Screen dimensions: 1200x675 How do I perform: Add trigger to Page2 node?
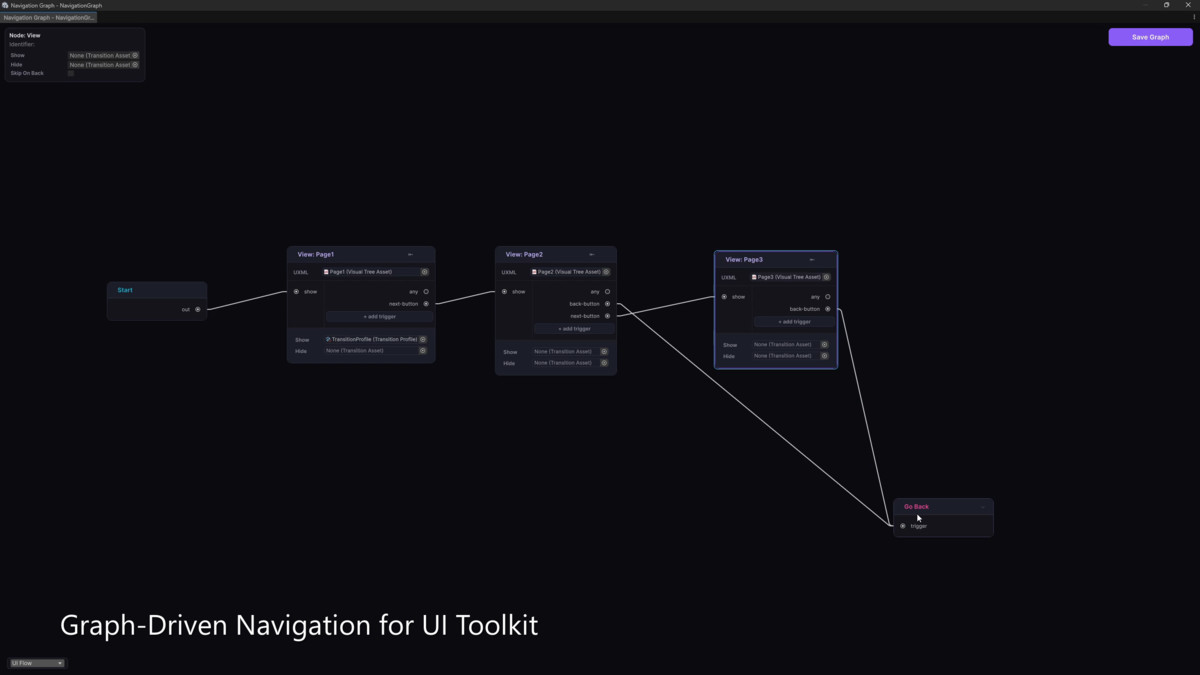(x=574, y=328)
